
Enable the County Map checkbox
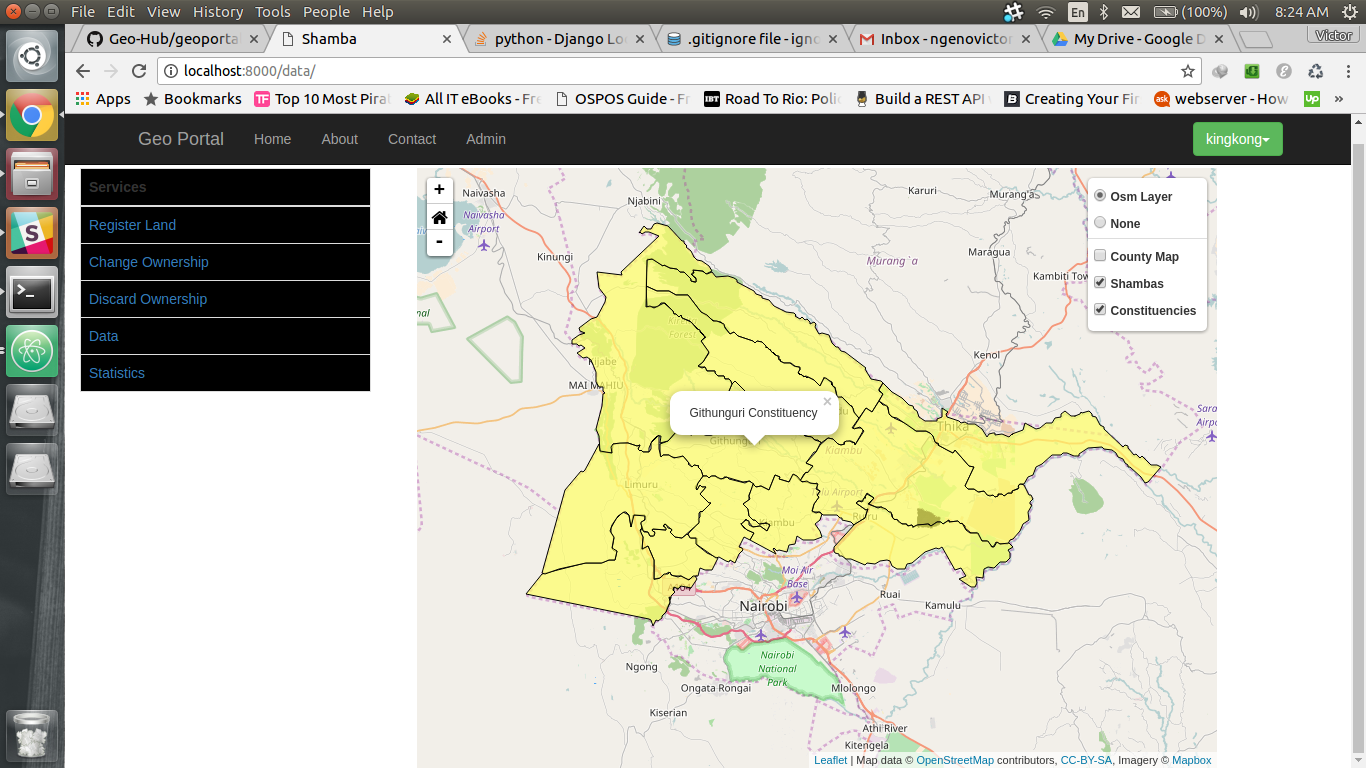click(1100, 256)
